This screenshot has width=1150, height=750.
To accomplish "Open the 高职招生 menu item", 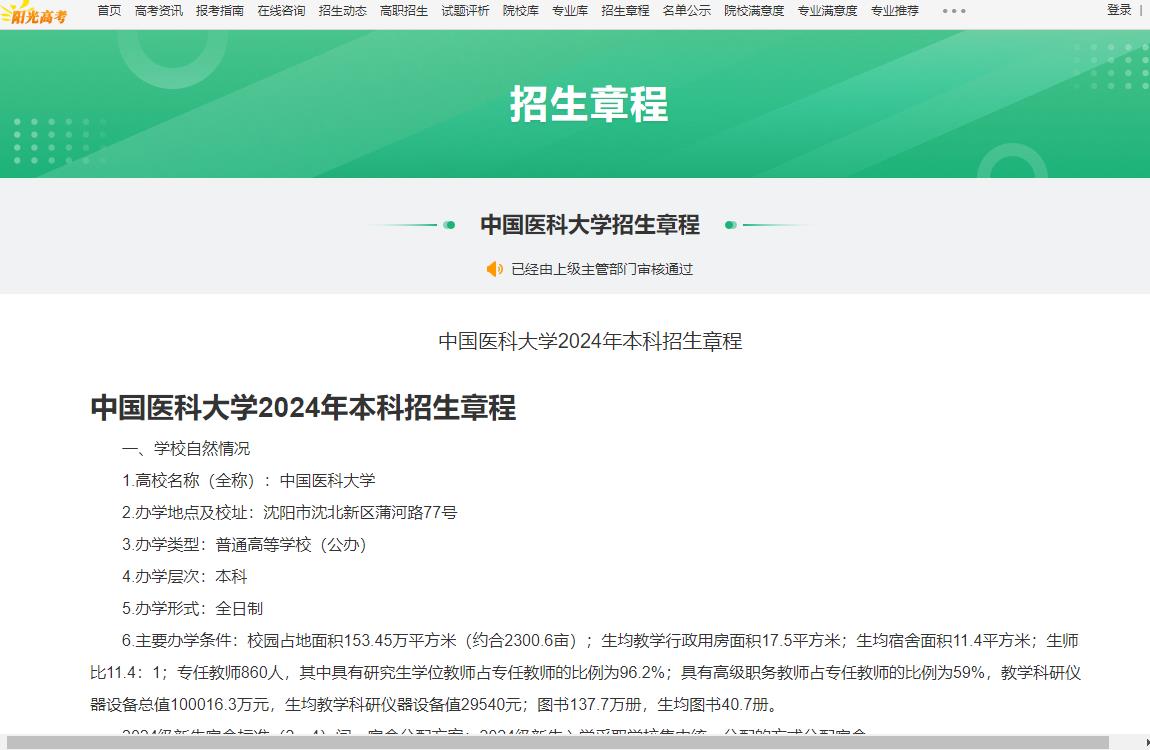I will pyautogui.click(x=404, y=11).
